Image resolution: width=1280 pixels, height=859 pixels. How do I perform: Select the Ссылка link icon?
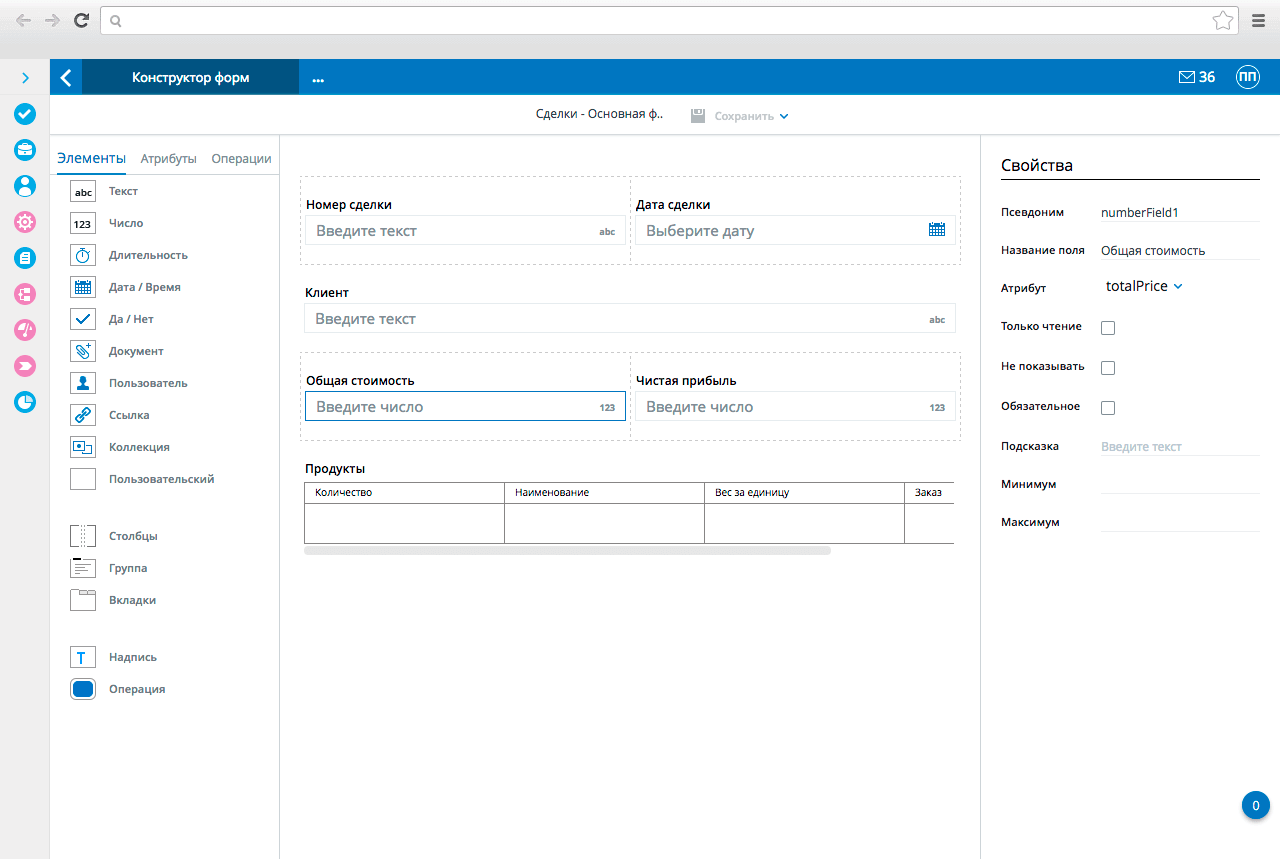pos(83,415)
